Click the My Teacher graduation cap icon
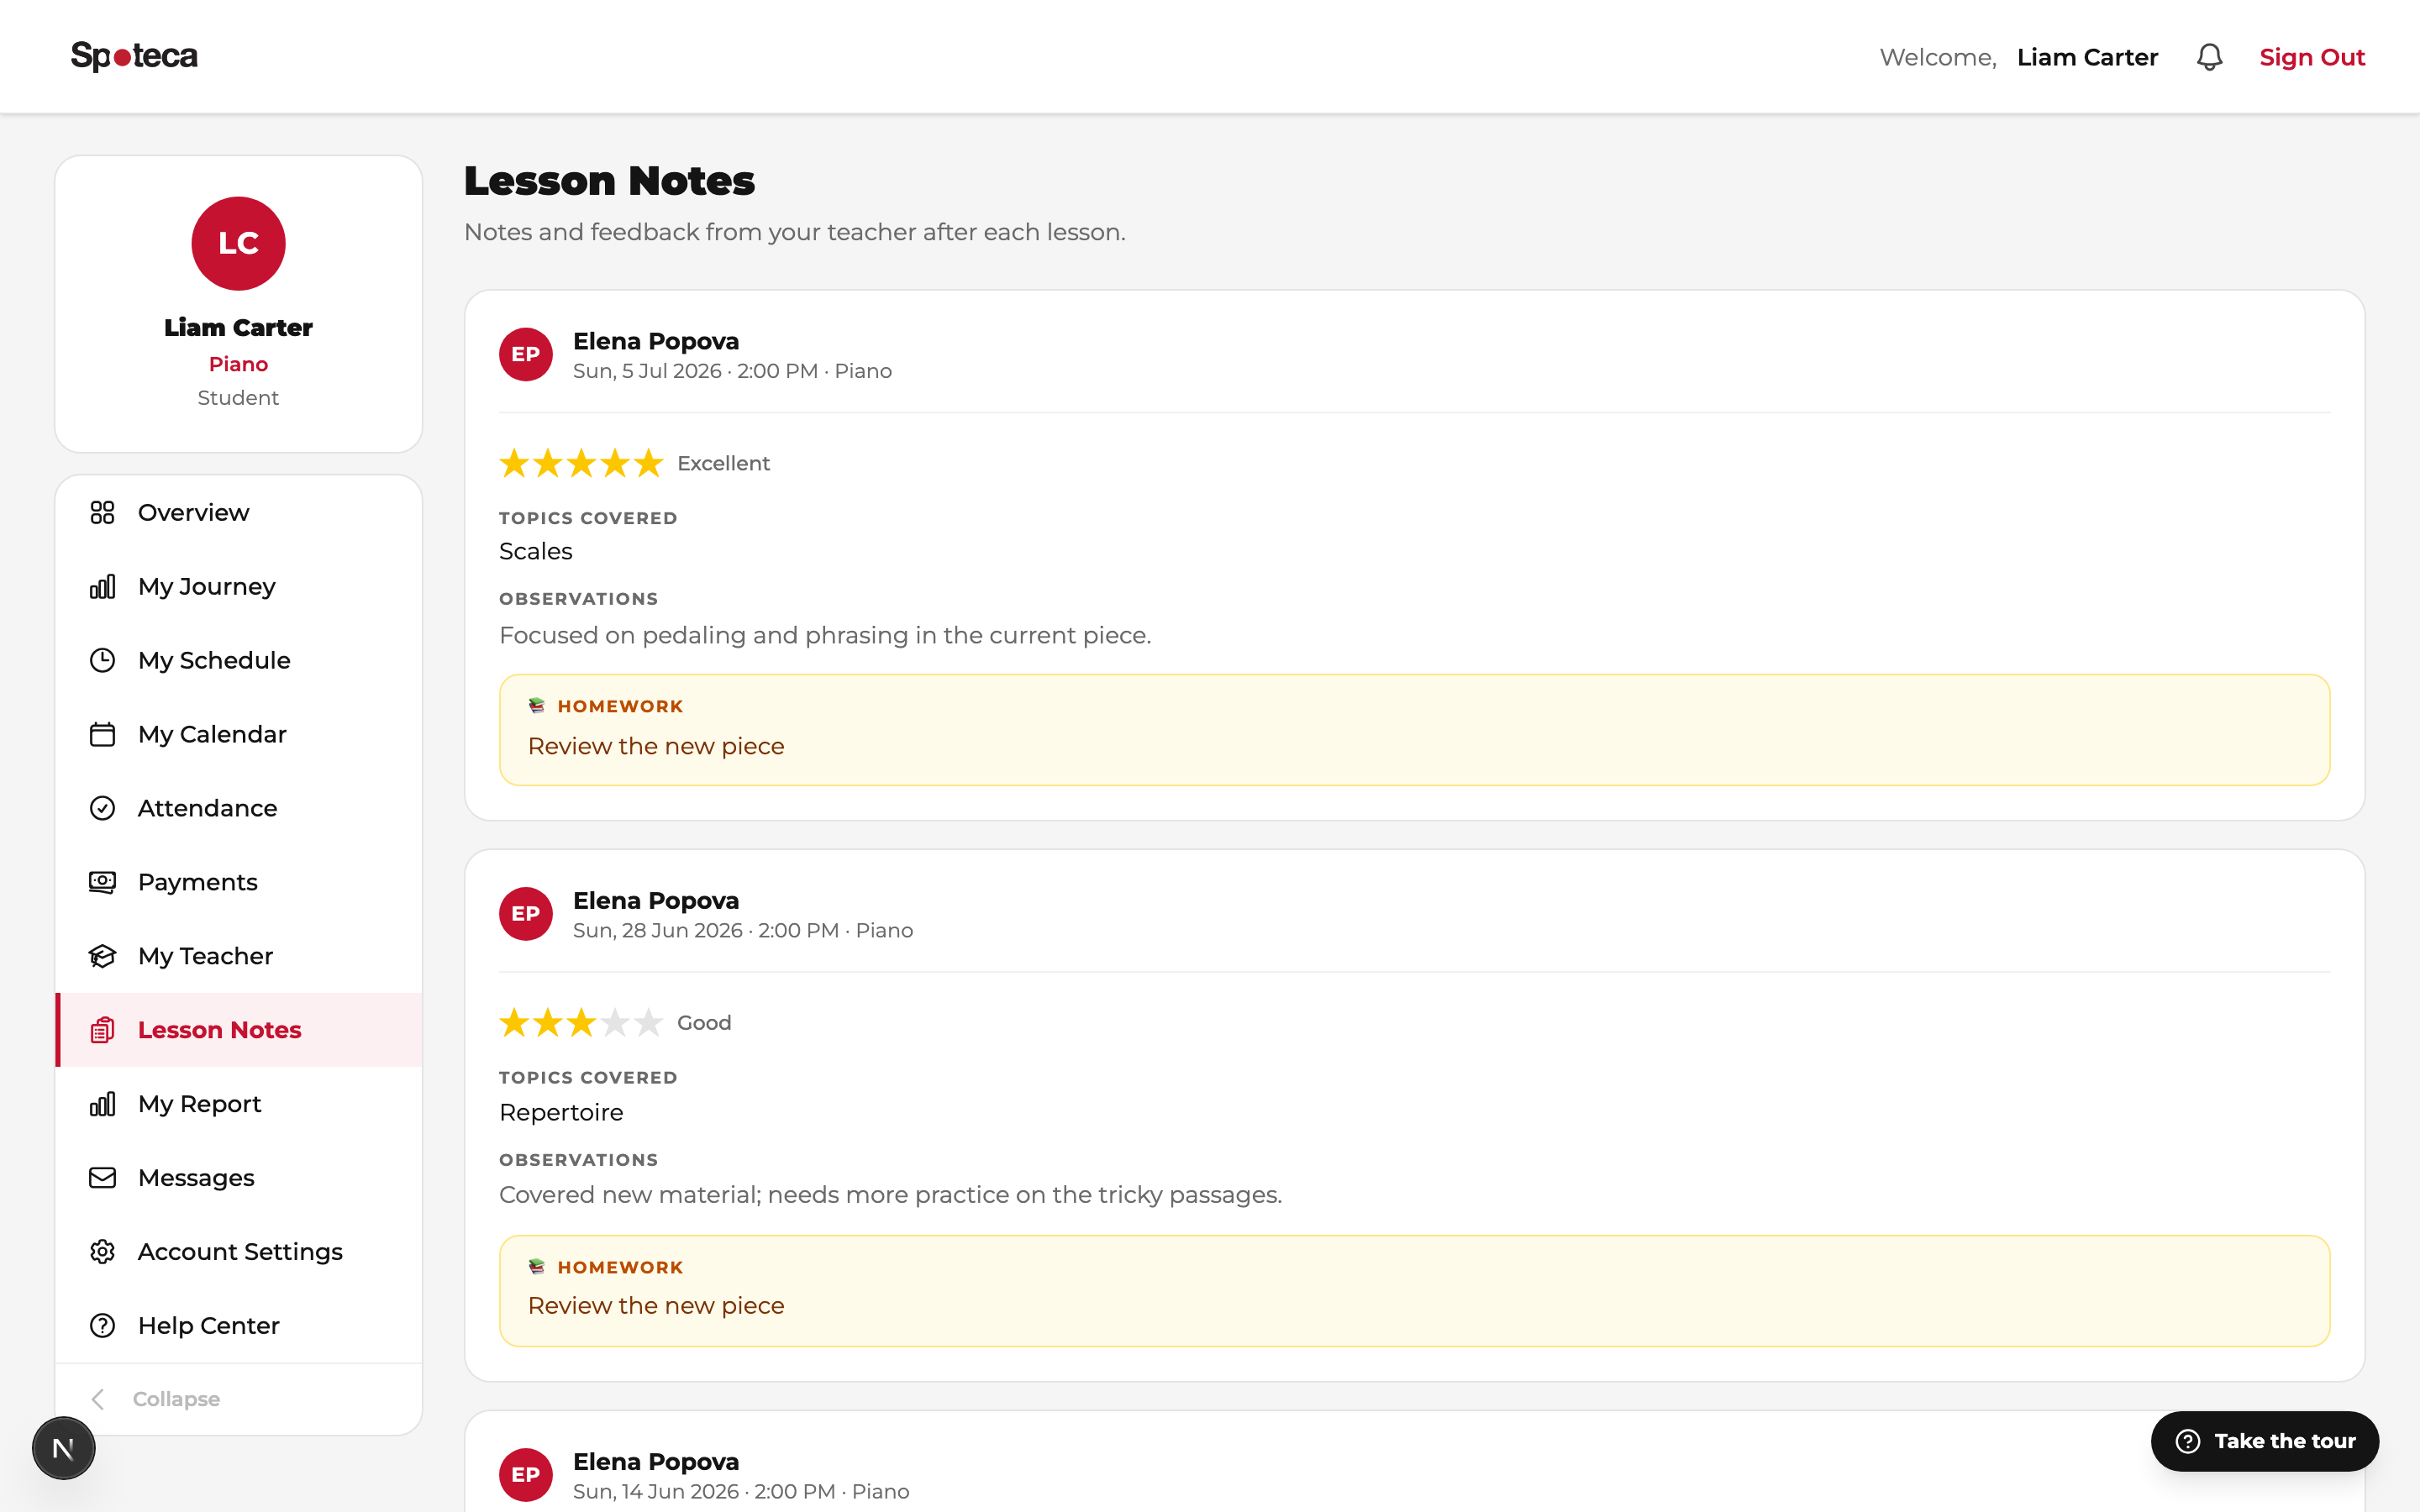 click(102, 956)
